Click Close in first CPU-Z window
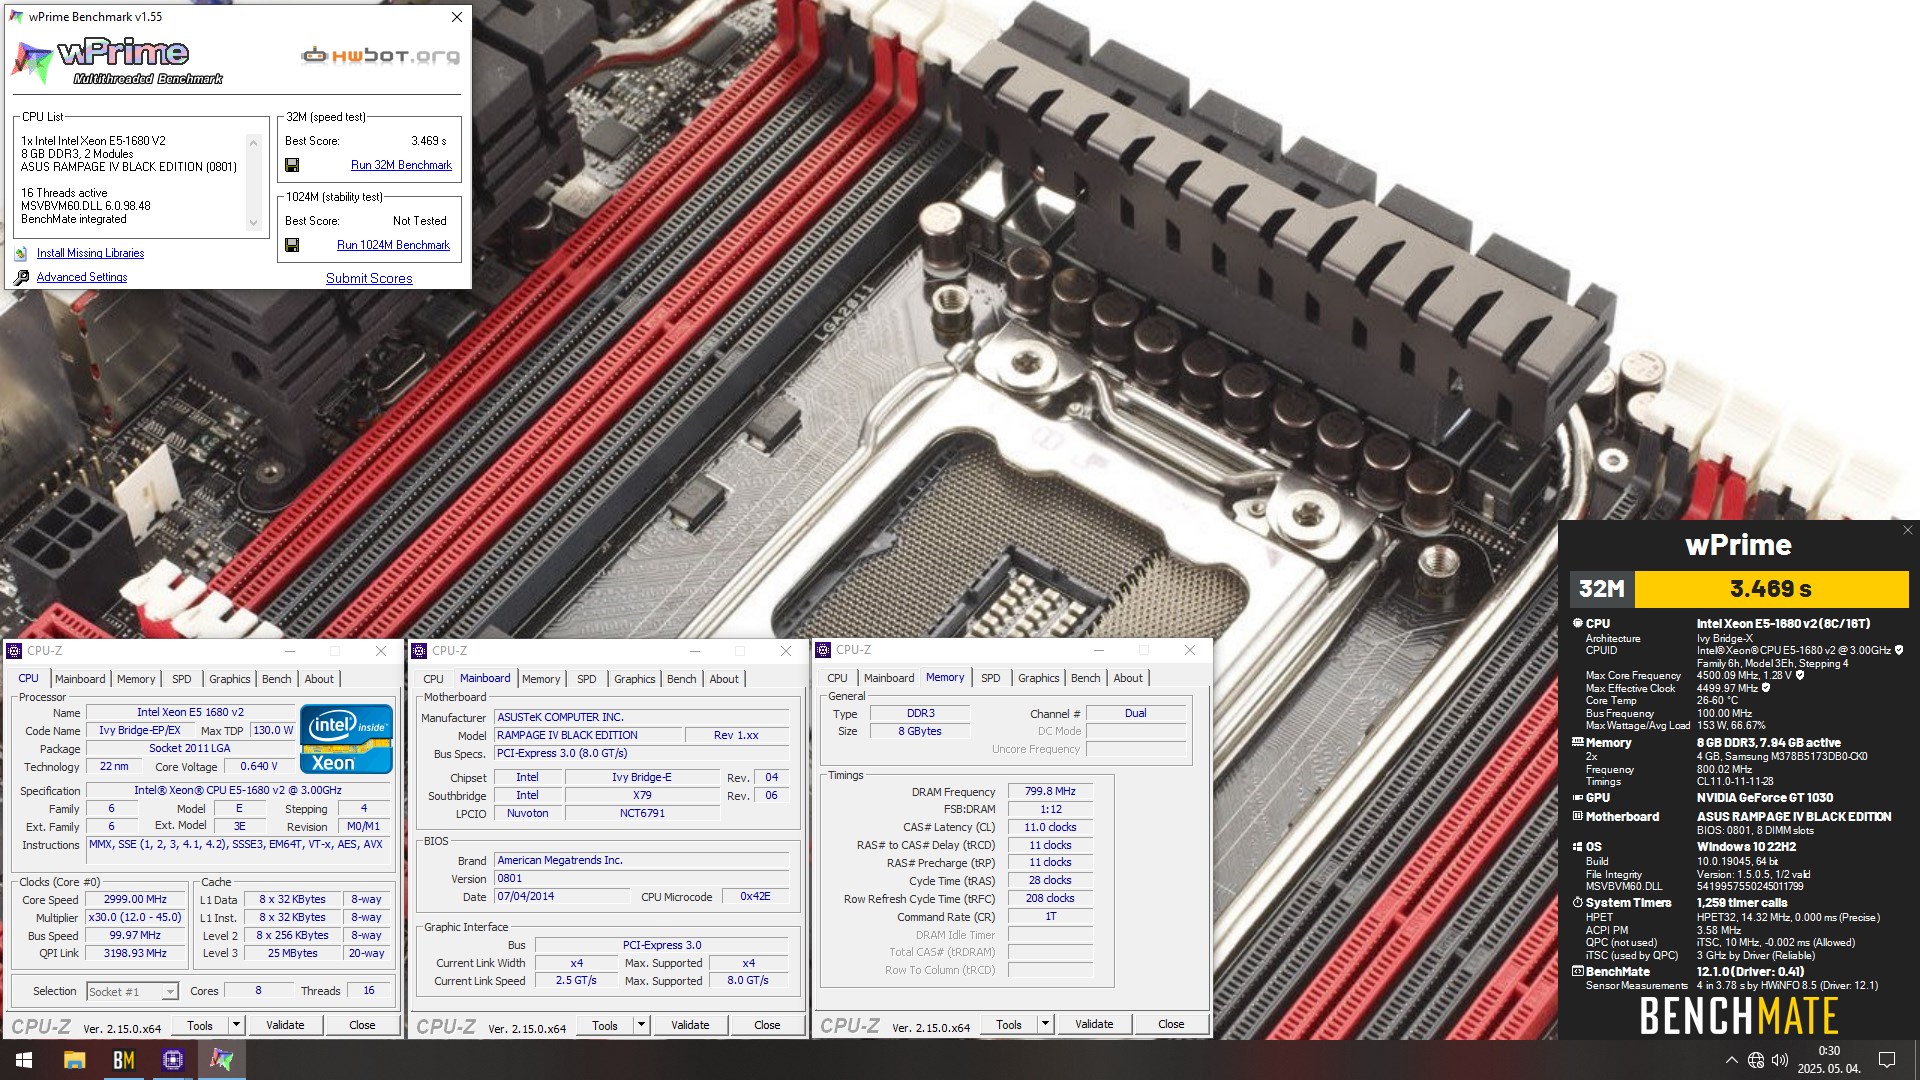The height and width of the screenshot is (1080, 1920). (362, 1025)
